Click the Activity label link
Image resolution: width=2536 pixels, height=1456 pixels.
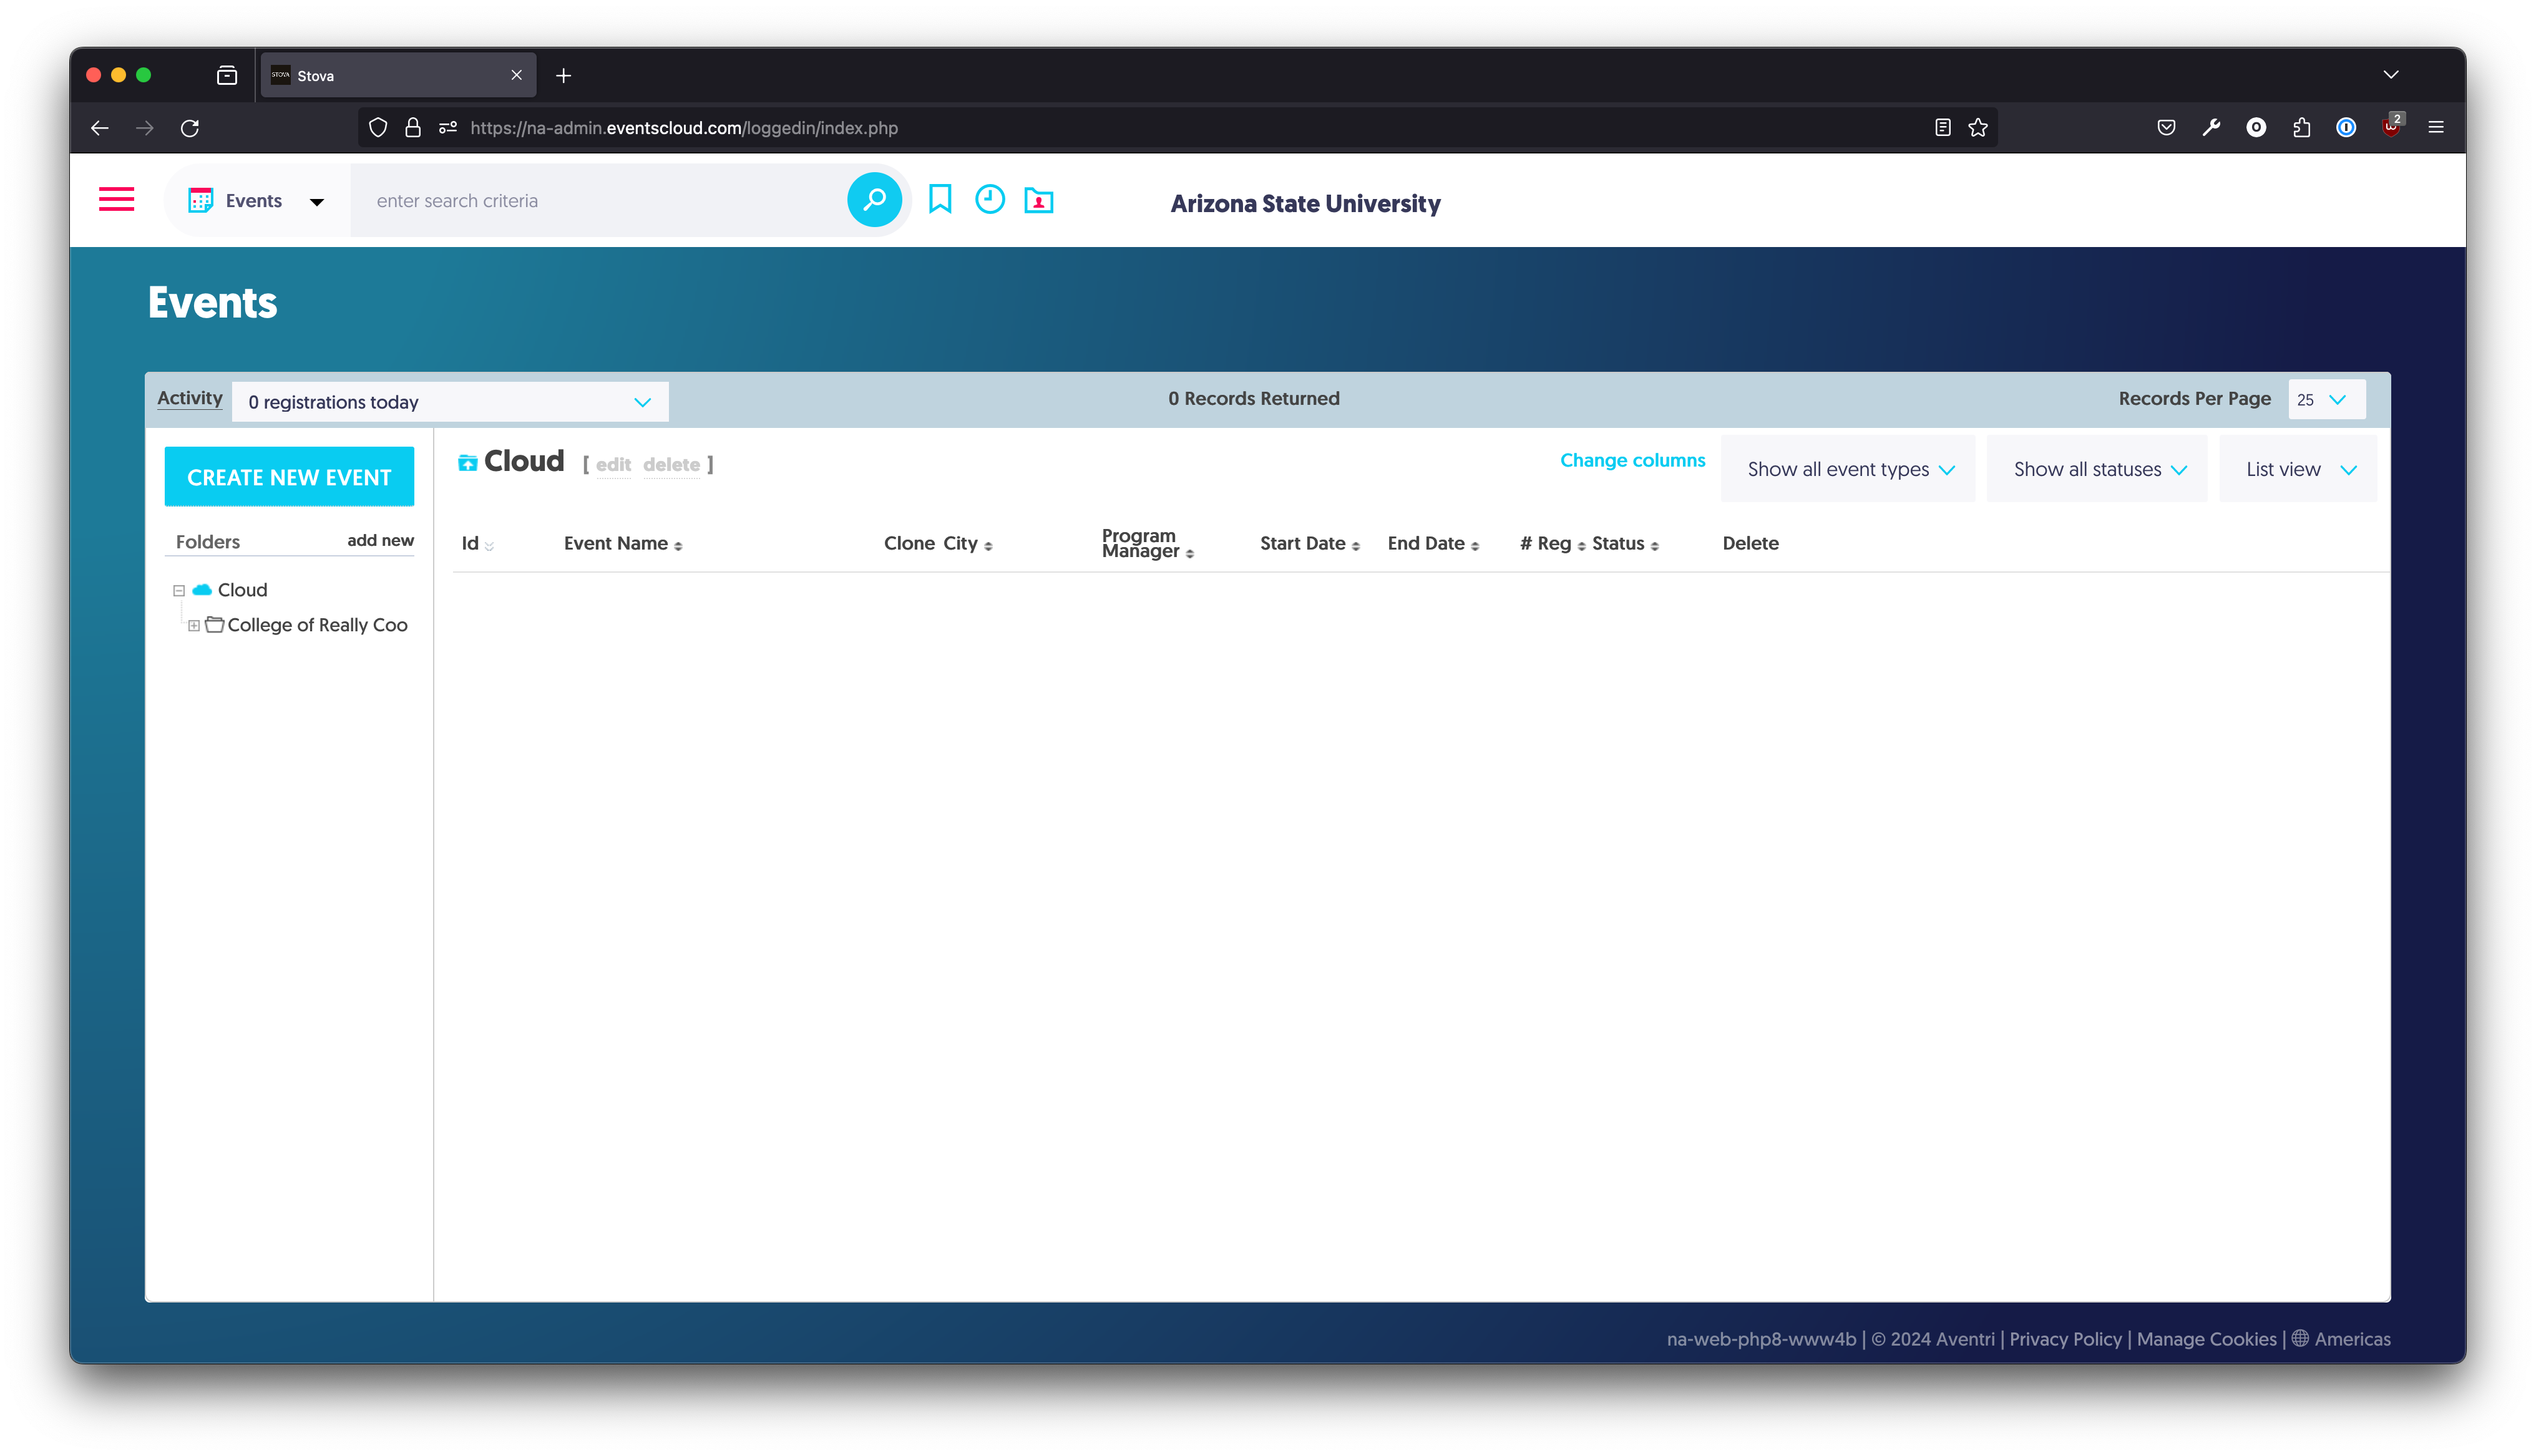(x=189, y=398)
